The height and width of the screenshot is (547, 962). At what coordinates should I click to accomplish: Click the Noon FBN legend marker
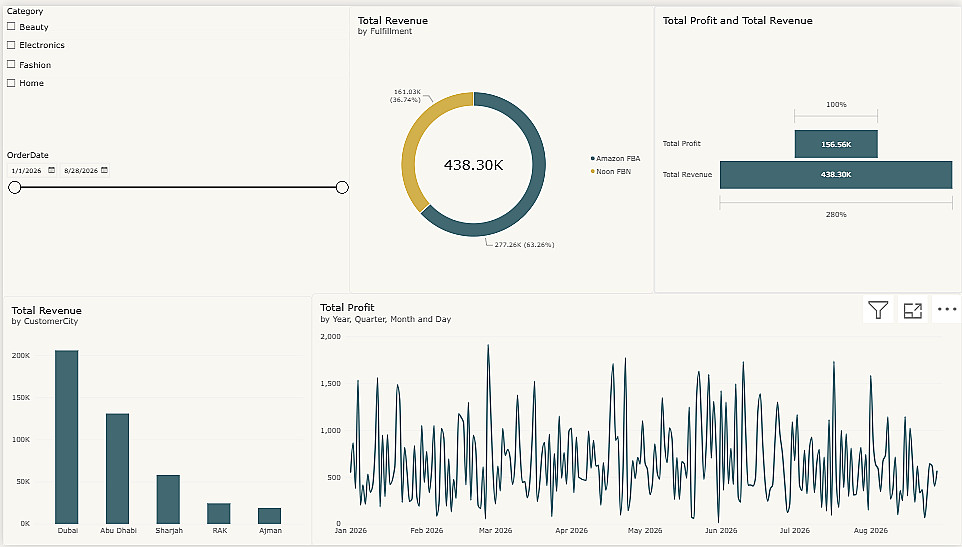tap(593, 171)
